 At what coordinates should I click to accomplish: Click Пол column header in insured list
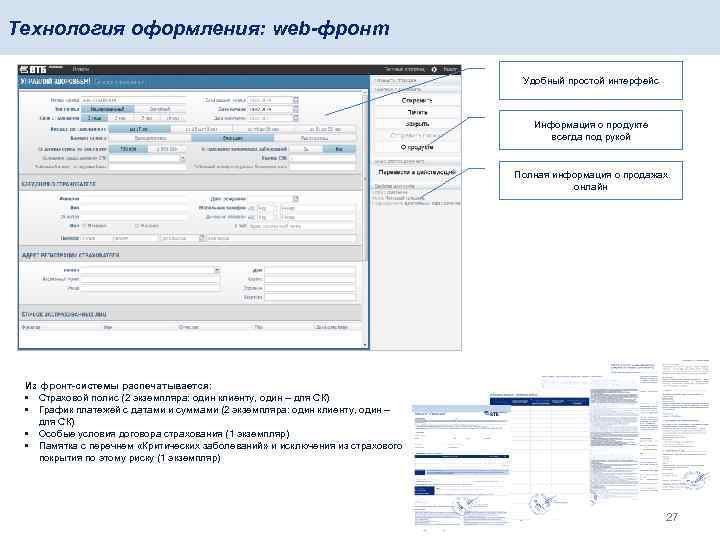[259, 327]
